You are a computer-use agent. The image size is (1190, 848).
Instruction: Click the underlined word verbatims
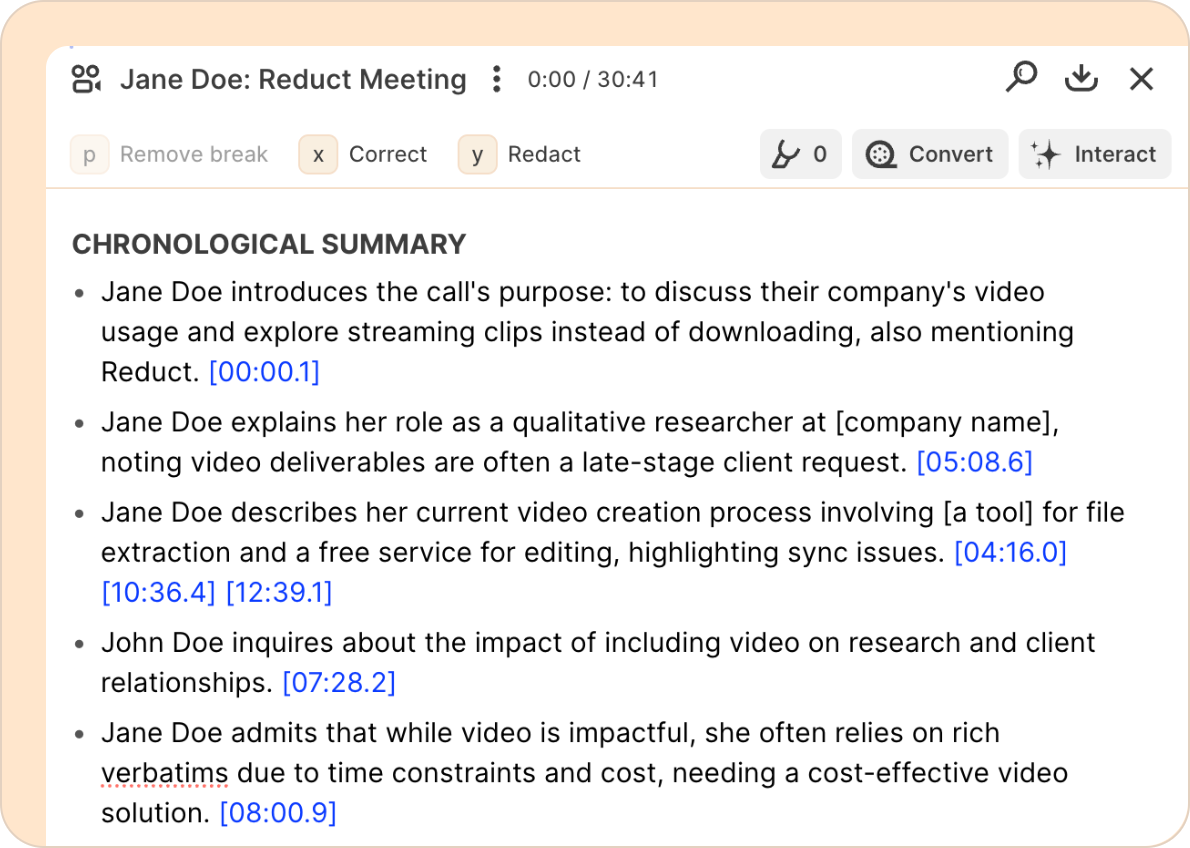[x=165, y=773]
